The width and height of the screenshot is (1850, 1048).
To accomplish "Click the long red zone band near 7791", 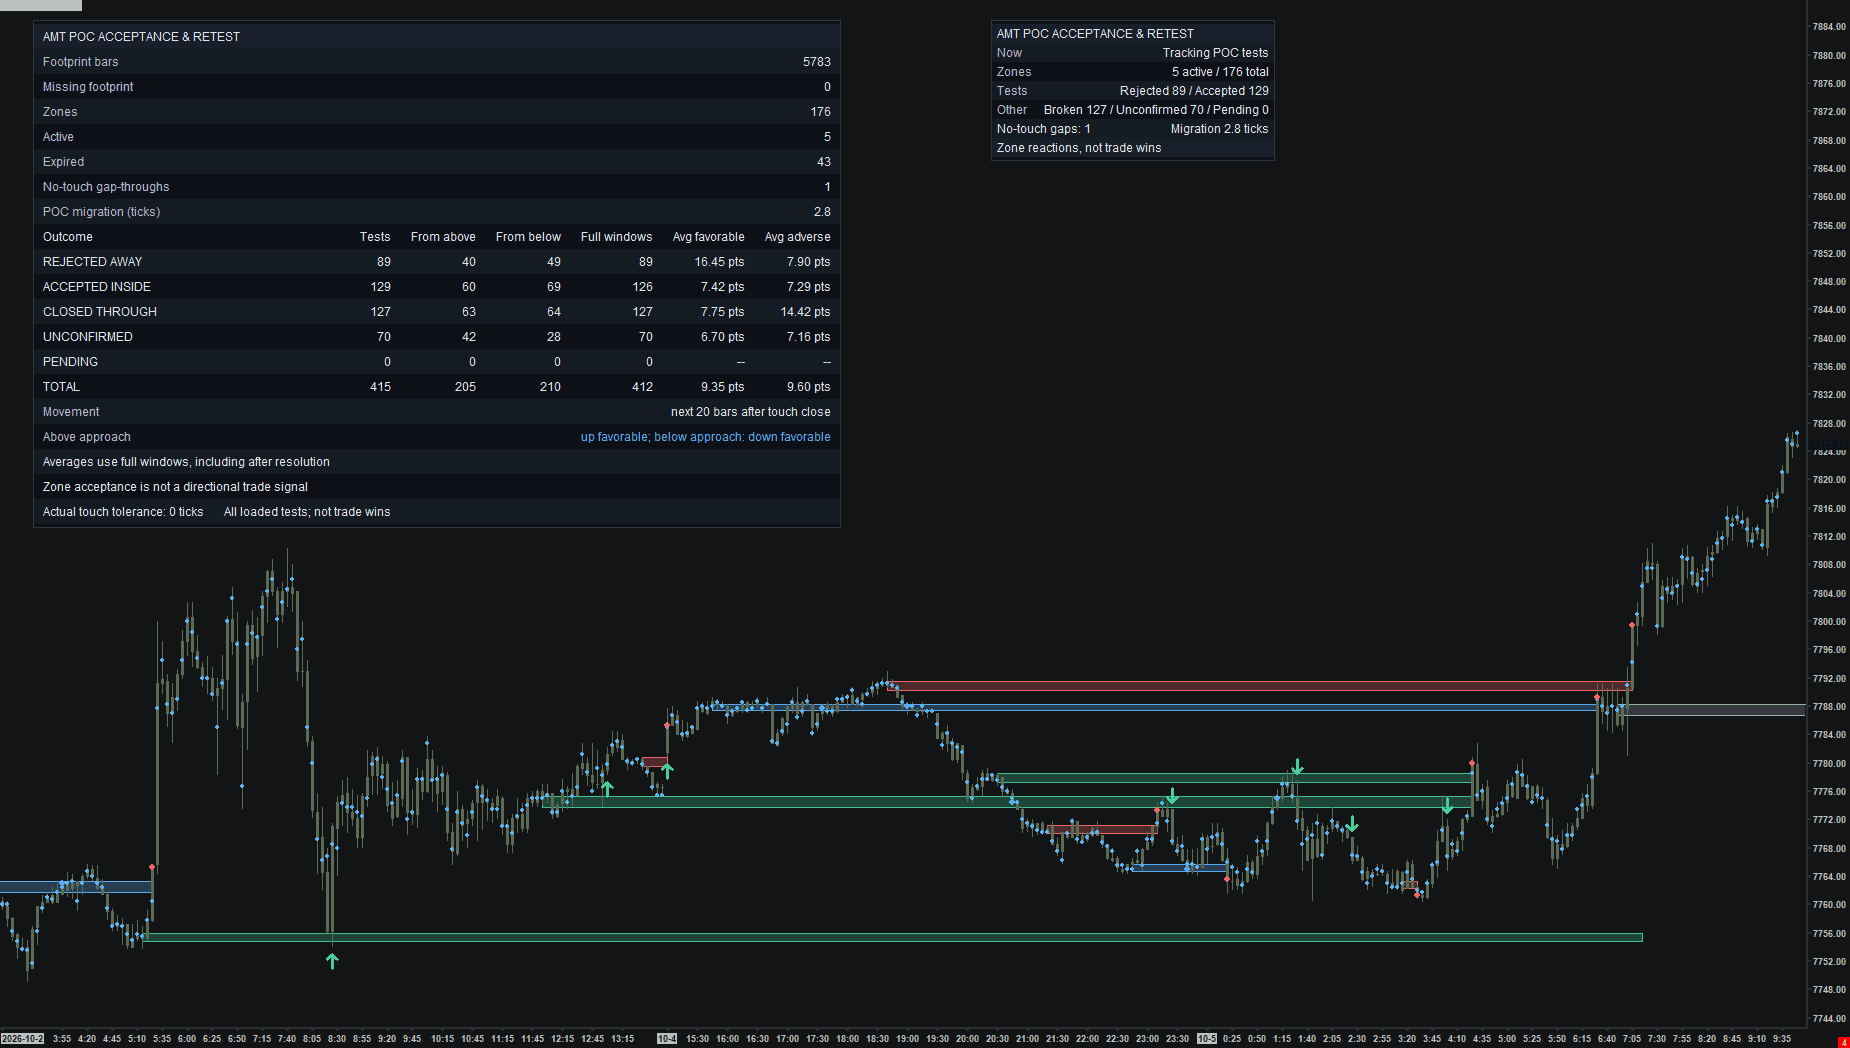I will [1260, 686].
